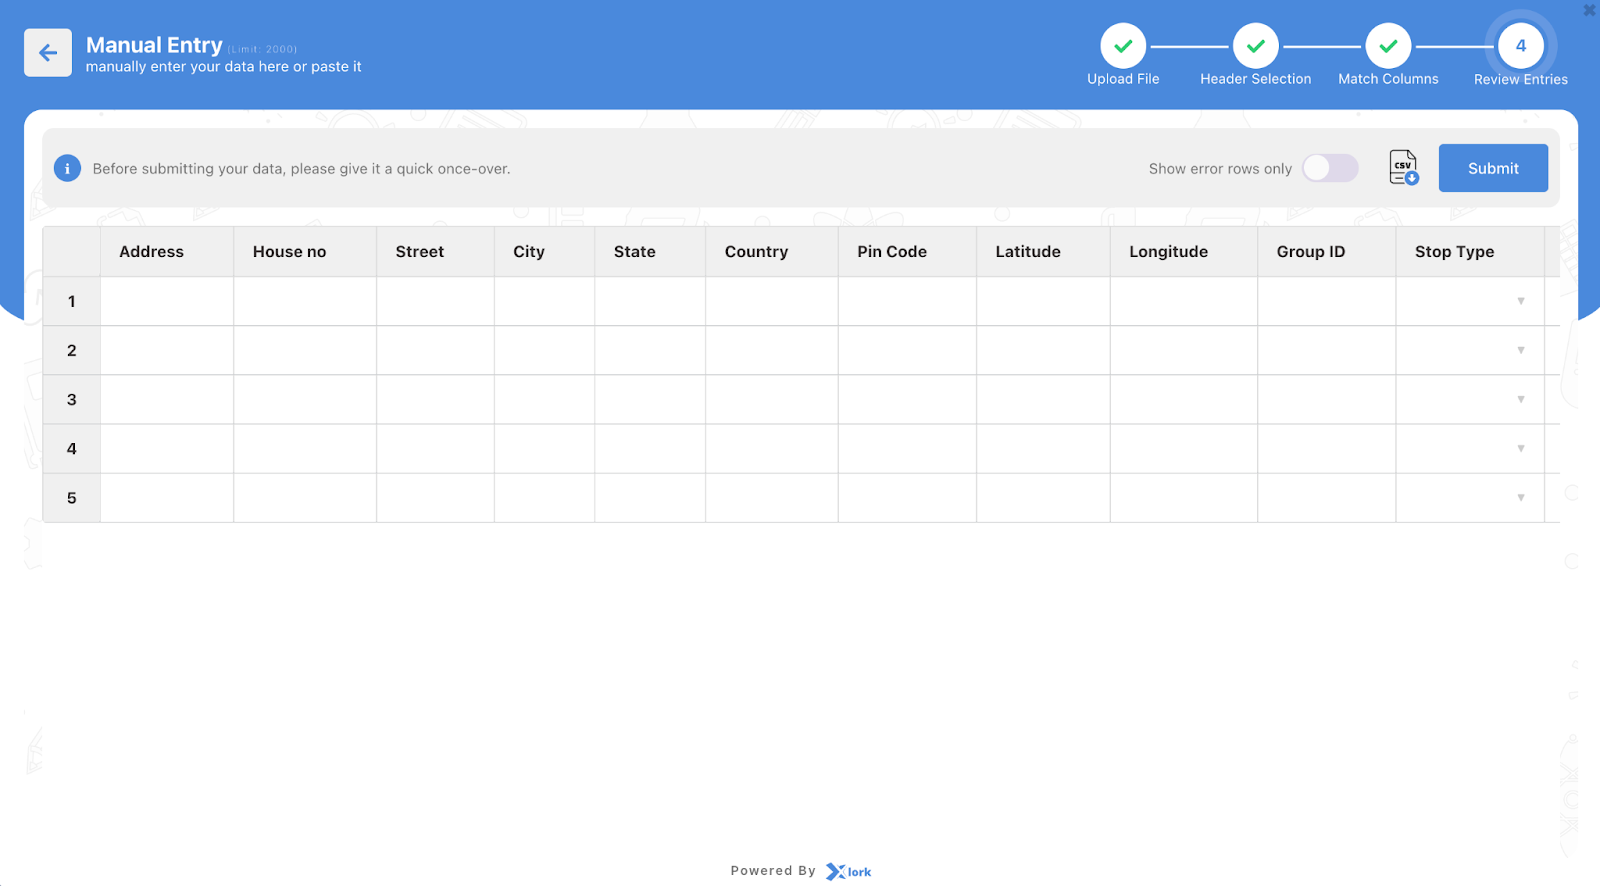Screen dimensions: 1600x886
Task: Click the Latitude column header
Action: tap(1043, 252)
